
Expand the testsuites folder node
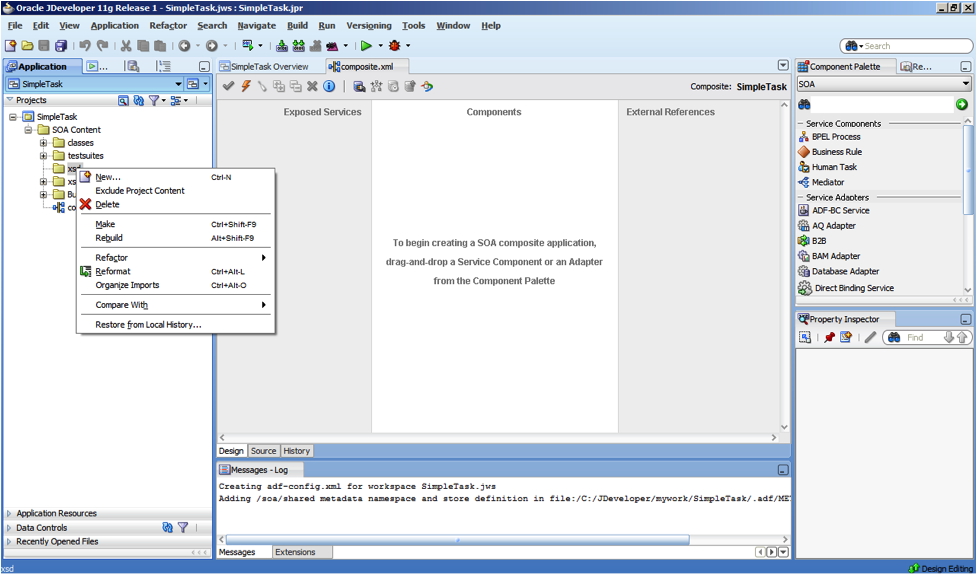pyautogui.click(x=44, y=156)
